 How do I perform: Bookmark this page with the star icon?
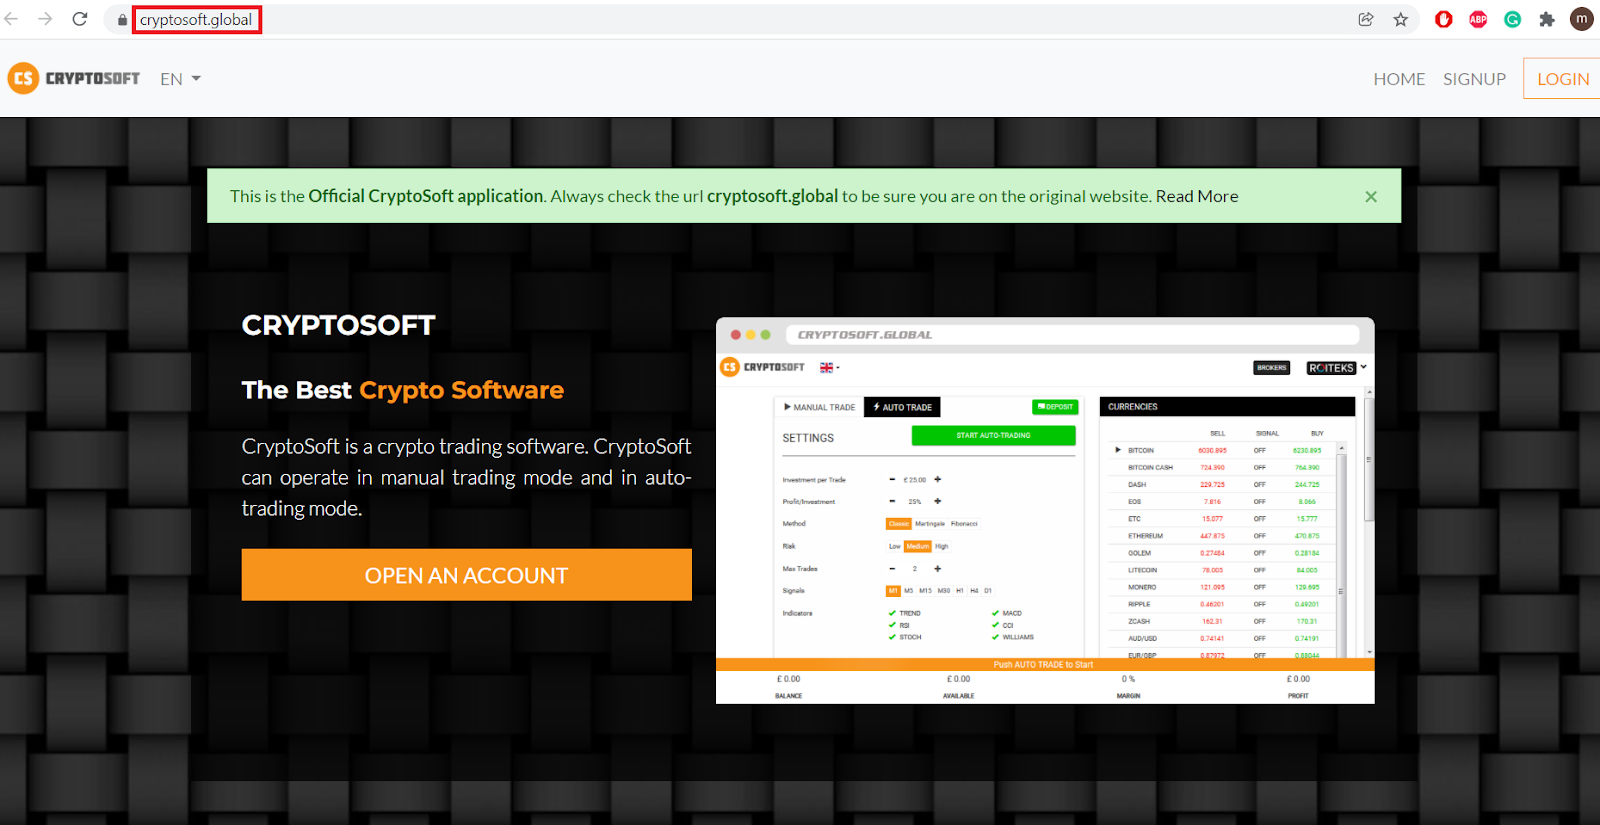(1400, 19)
